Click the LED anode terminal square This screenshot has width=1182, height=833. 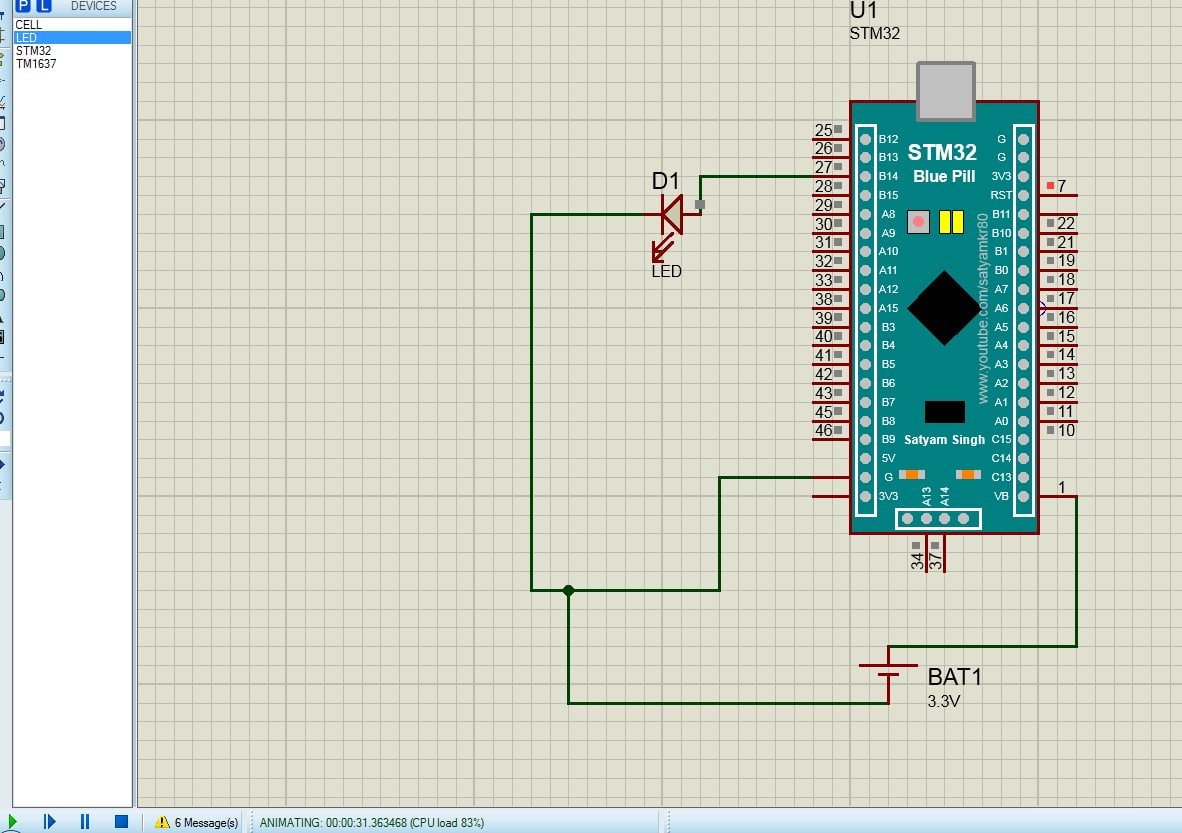coord(700,204)
